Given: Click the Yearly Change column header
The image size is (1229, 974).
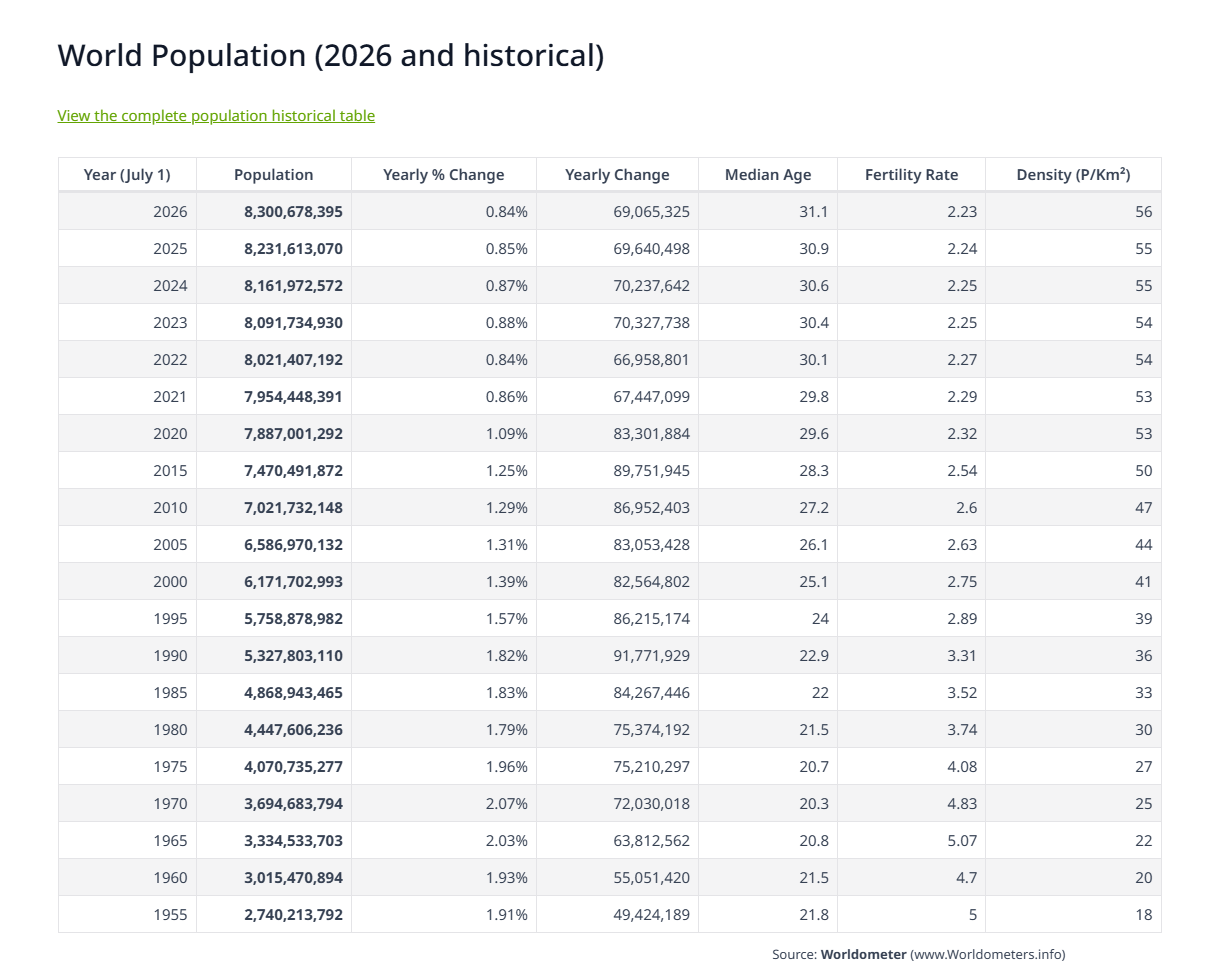Looking at the screenshot, I should pos(617,174).
